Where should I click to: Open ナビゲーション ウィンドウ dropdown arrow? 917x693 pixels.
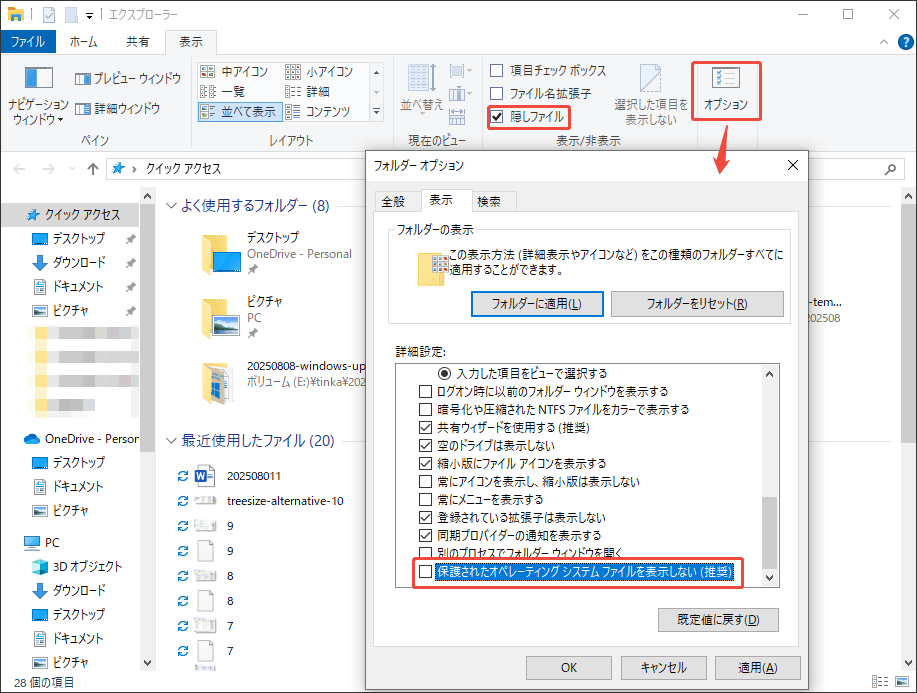[60, 120]
